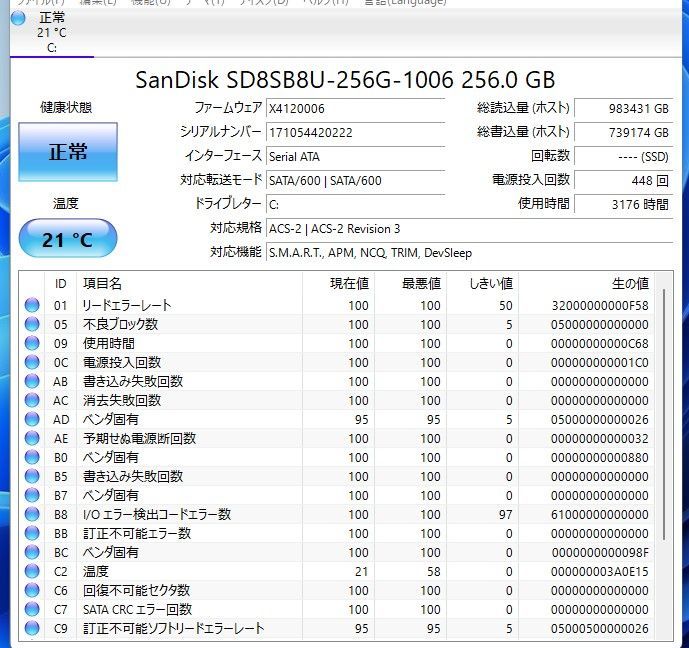Click raw value 0500500000026
The height and width of the screenshot is (648, 689).
(x=600, y=629)
